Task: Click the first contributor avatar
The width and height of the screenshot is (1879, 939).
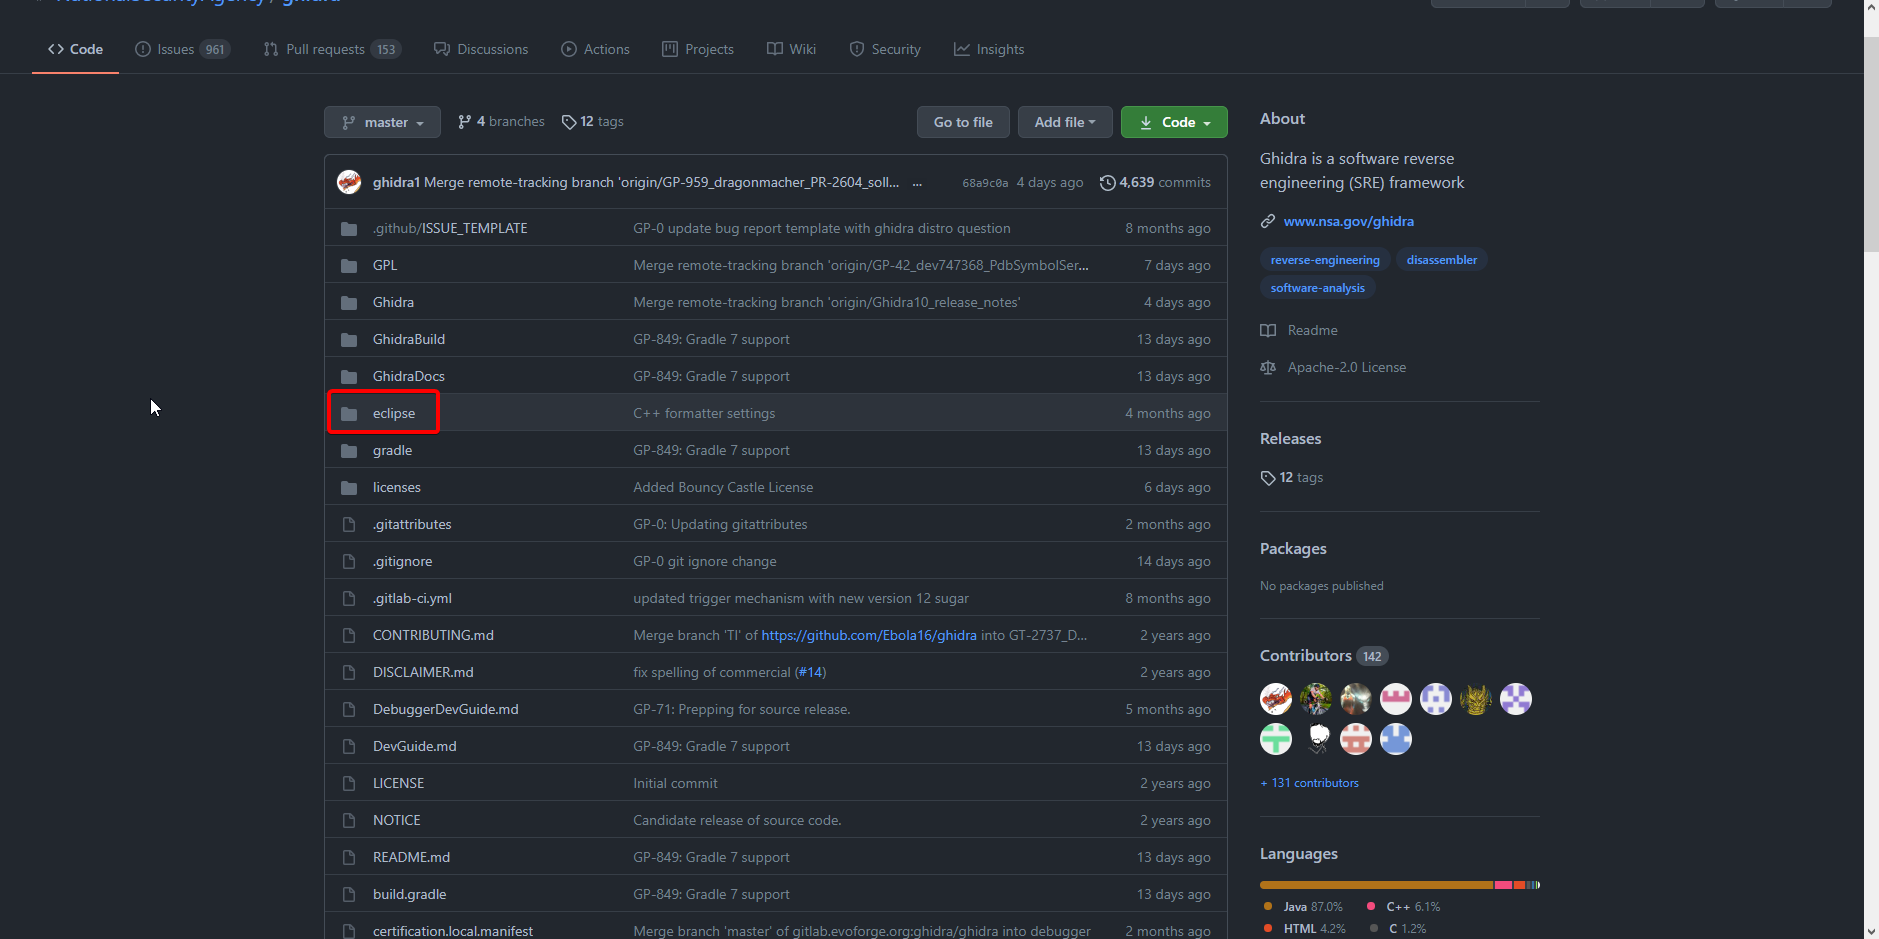Action: 1276,699
